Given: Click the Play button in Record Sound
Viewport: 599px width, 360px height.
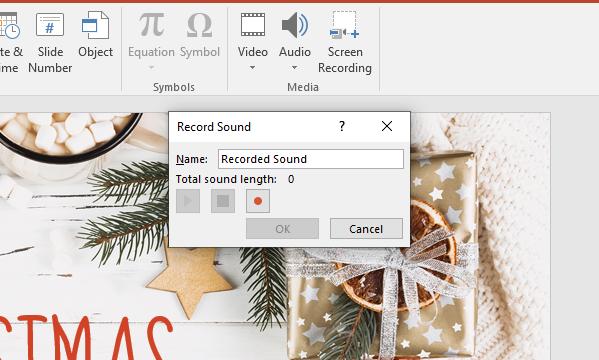Looking at the screenshot, I should pyautogui.click(x=188, y=201).
